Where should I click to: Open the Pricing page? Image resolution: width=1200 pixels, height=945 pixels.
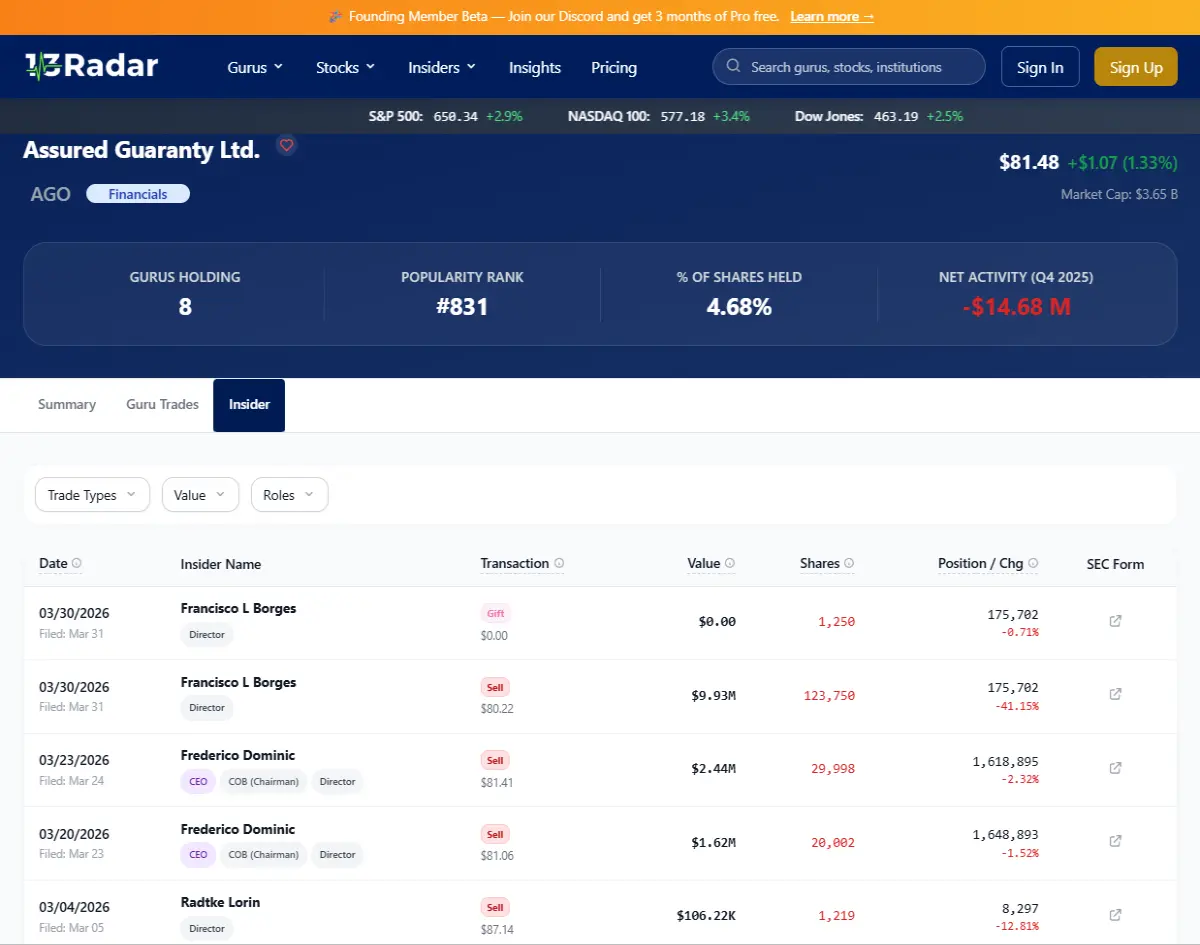point(614,67)
